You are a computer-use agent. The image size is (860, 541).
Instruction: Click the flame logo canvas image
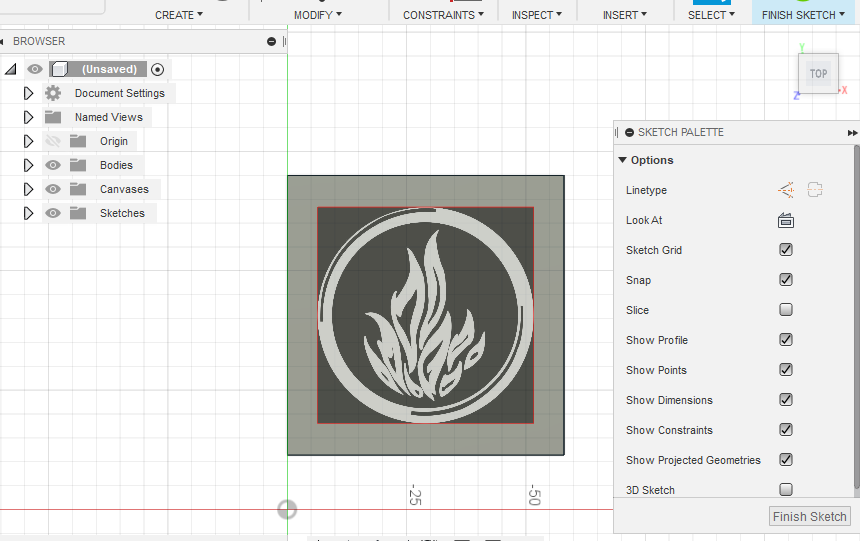(426, 315)
